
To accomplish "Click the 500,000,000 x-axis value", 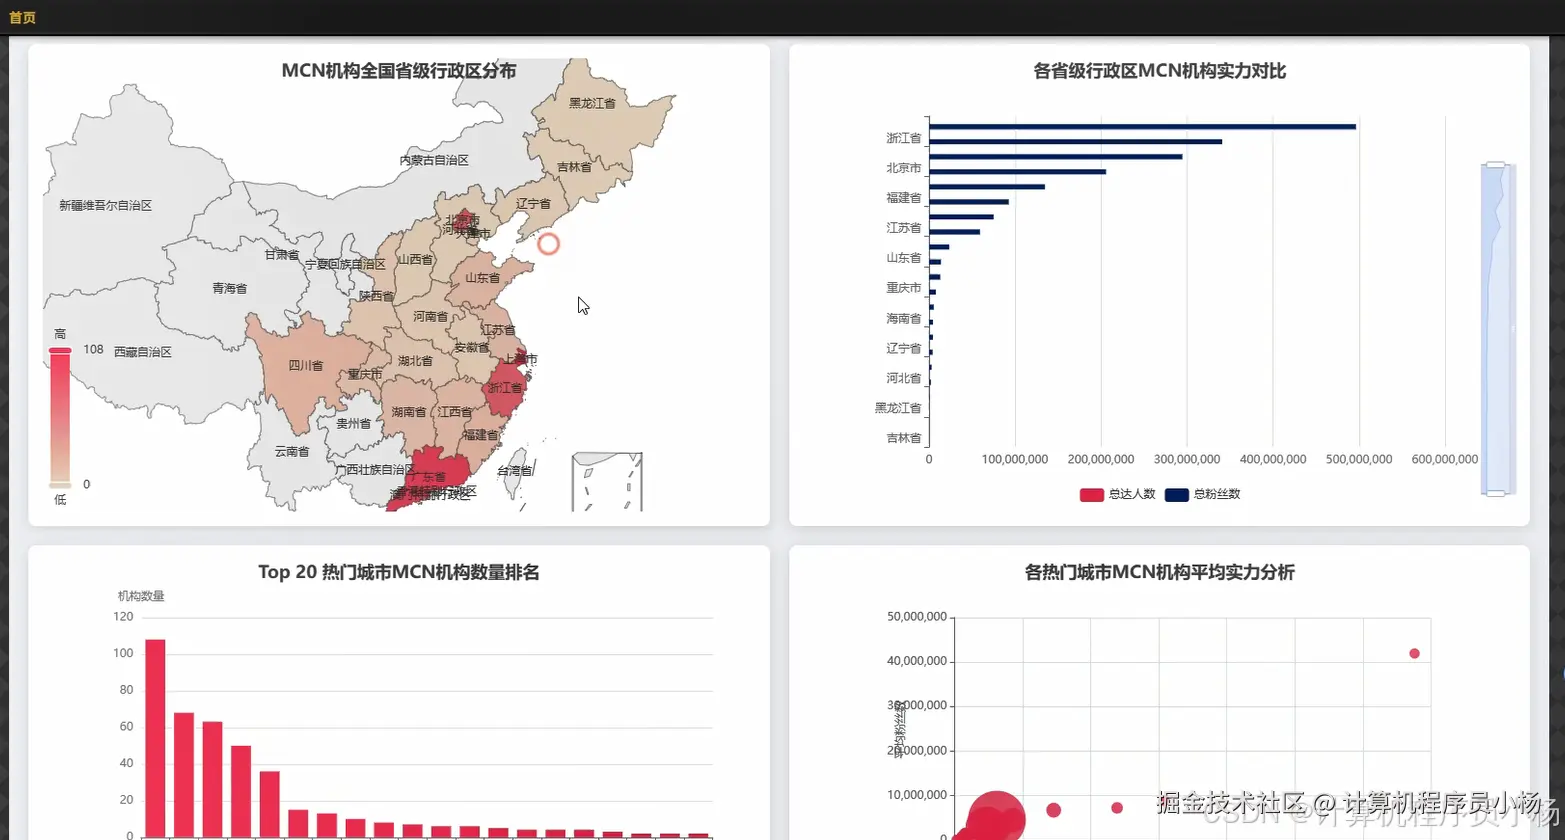I will point(1359,459).
